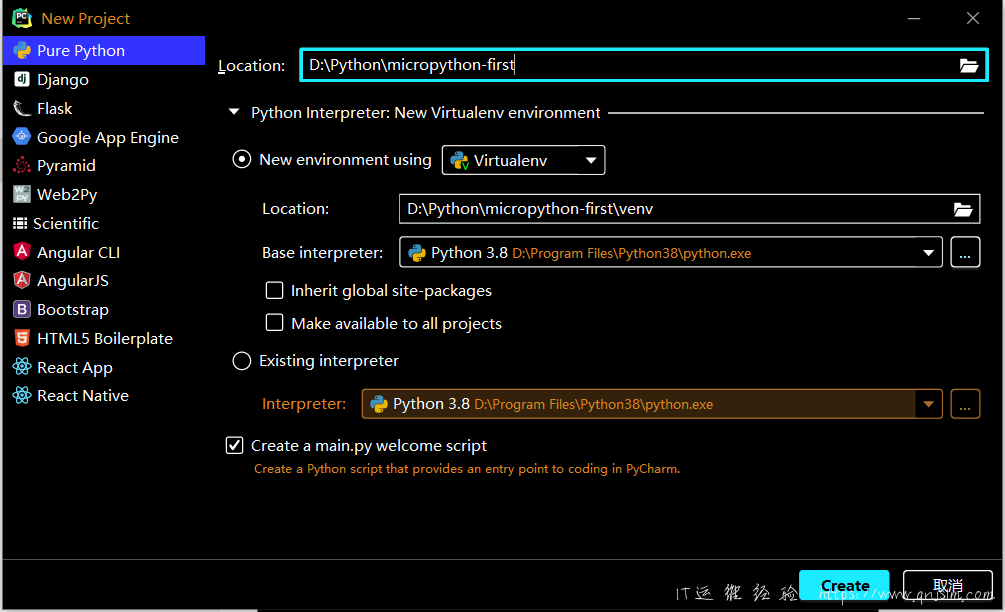Choose Web2Py project type
The width and height of the screenshot is (1005, 612).
(104, 194)
